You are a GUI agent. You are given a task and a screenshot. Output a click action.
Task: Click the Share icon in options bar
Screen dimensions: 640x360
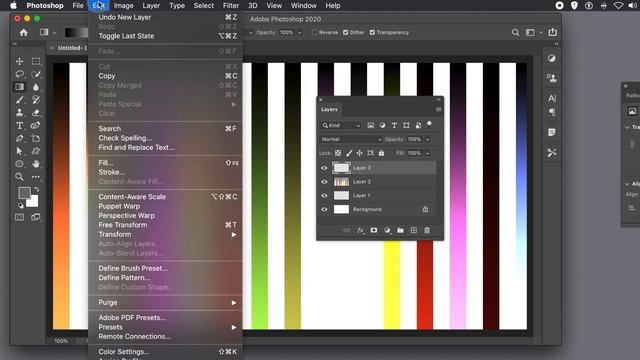(553, 32)
